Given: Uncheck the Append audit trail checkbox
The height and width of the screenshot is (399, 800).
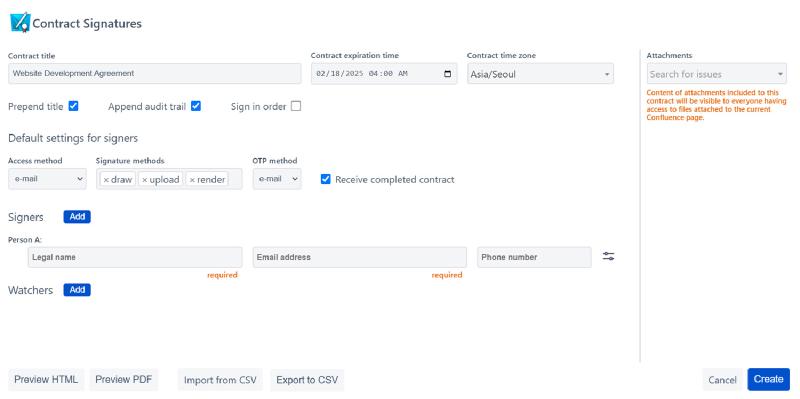Looking at the screenshot, I should coord(196,106).
